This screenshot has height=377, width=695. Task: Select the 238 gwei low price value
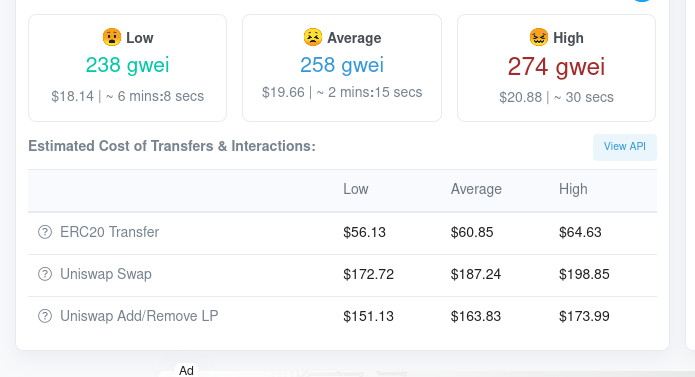click(127, 65)
